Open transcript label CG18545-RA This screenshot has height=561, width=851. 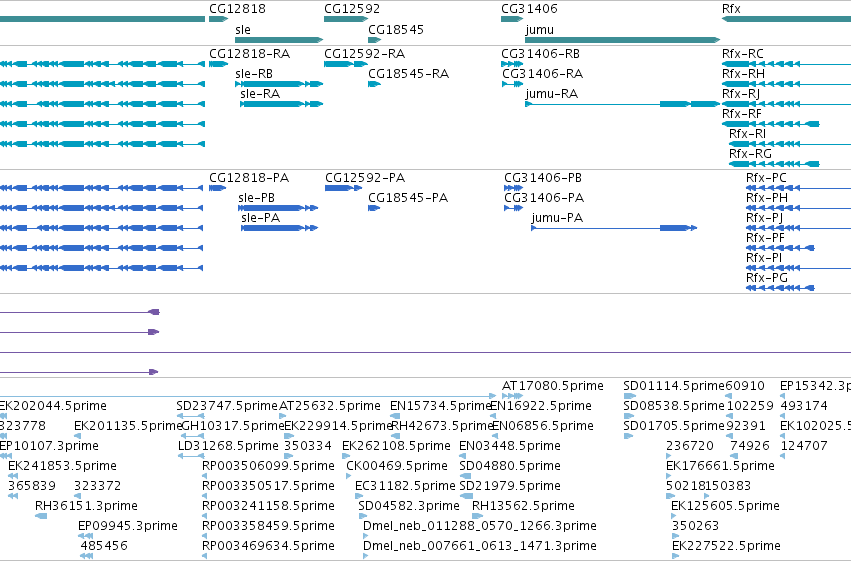click(x=408, y=73)
